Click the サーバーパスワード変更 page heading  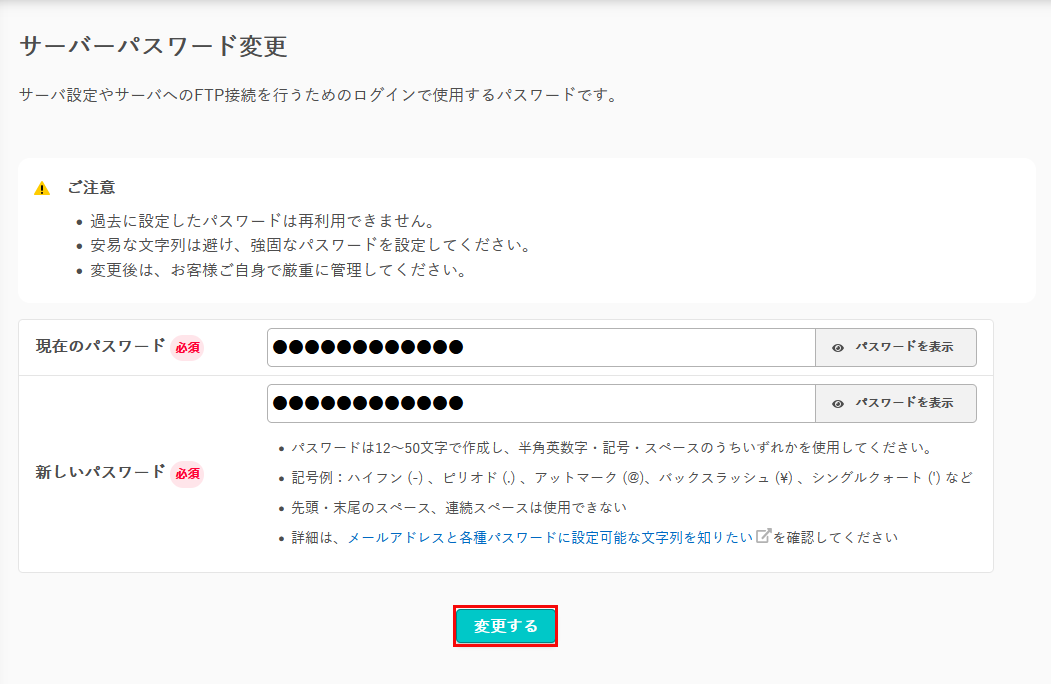coord(153,46)
